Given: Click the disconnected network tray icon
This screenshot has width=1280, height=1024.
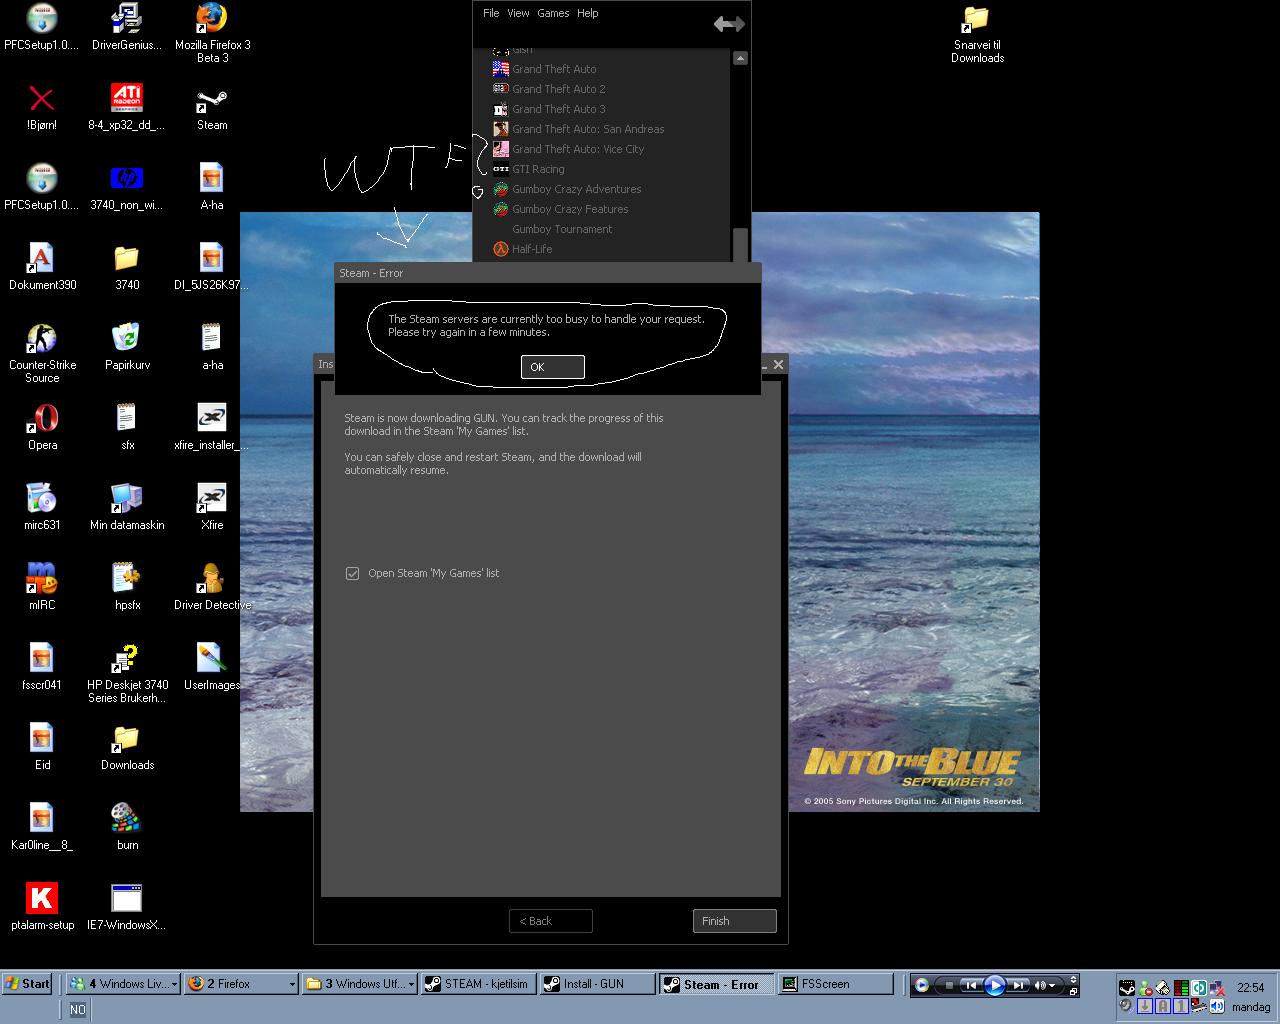Looking at the screenshot, I should coord(1218,988).
